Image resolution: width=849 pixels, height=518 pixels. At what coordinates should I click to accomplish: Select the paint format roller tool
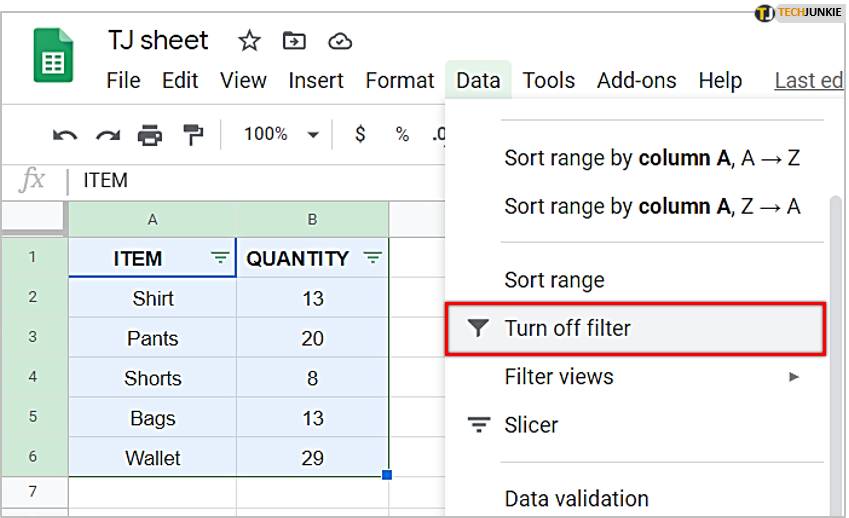pos(193,135)
